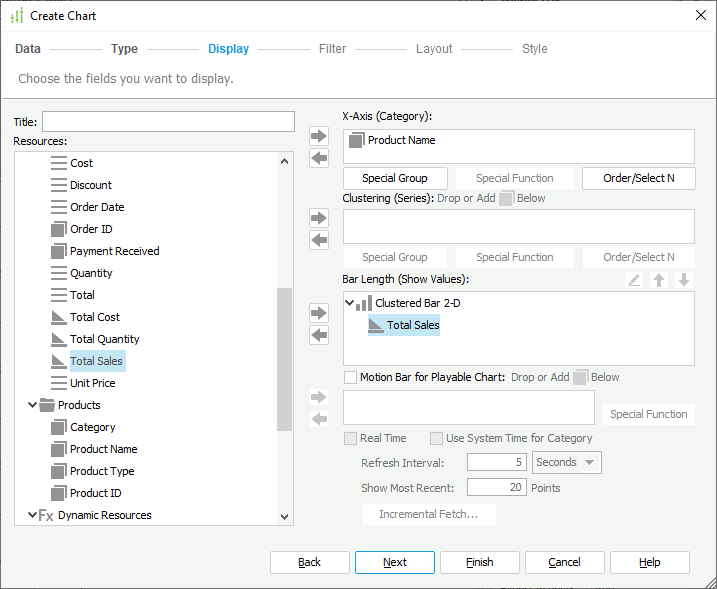
Task: Click the Fx Dynamic Resources icon
Action: pyautogui.click(x=46, y=515)
